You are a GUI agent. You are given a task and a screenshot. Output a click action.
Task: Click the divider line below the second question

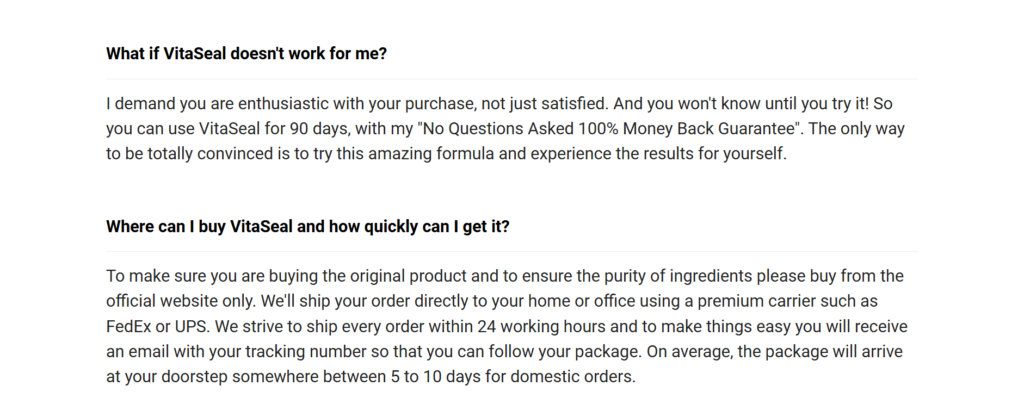512,252
